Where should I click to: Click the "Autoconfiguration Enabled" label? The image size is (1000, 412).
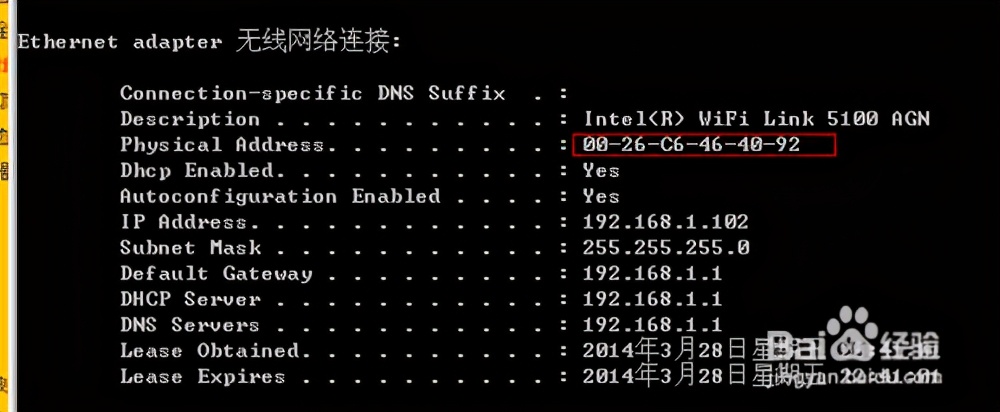tap(280, 197)
